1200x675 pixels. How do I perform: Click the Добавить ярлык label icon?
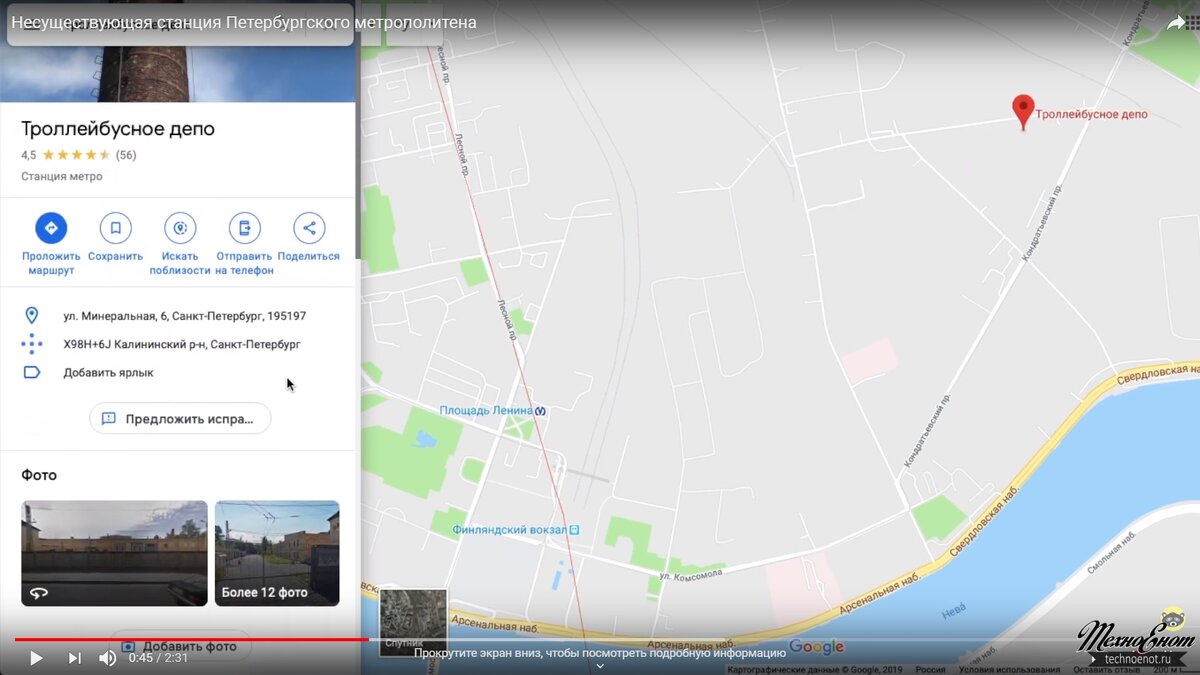32,372
